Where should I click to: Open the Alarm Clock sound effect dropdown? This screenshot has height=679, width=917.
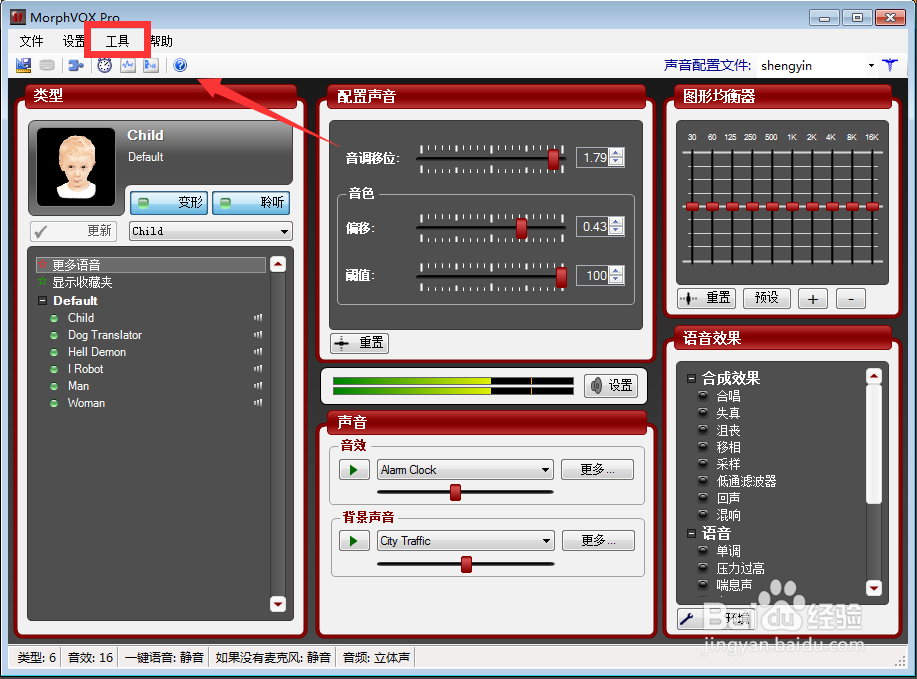tap(465, 470)
